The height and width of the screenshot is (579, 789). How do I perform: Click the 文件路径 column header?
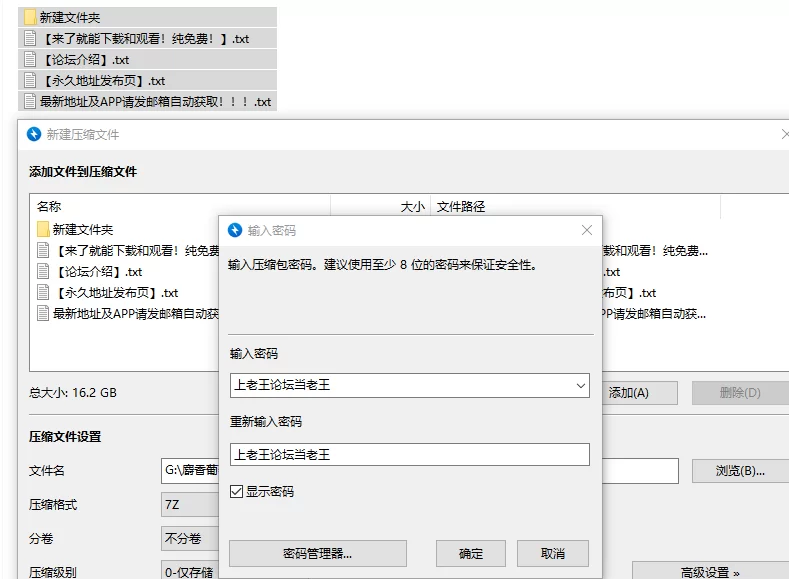[x=461, y=207]
